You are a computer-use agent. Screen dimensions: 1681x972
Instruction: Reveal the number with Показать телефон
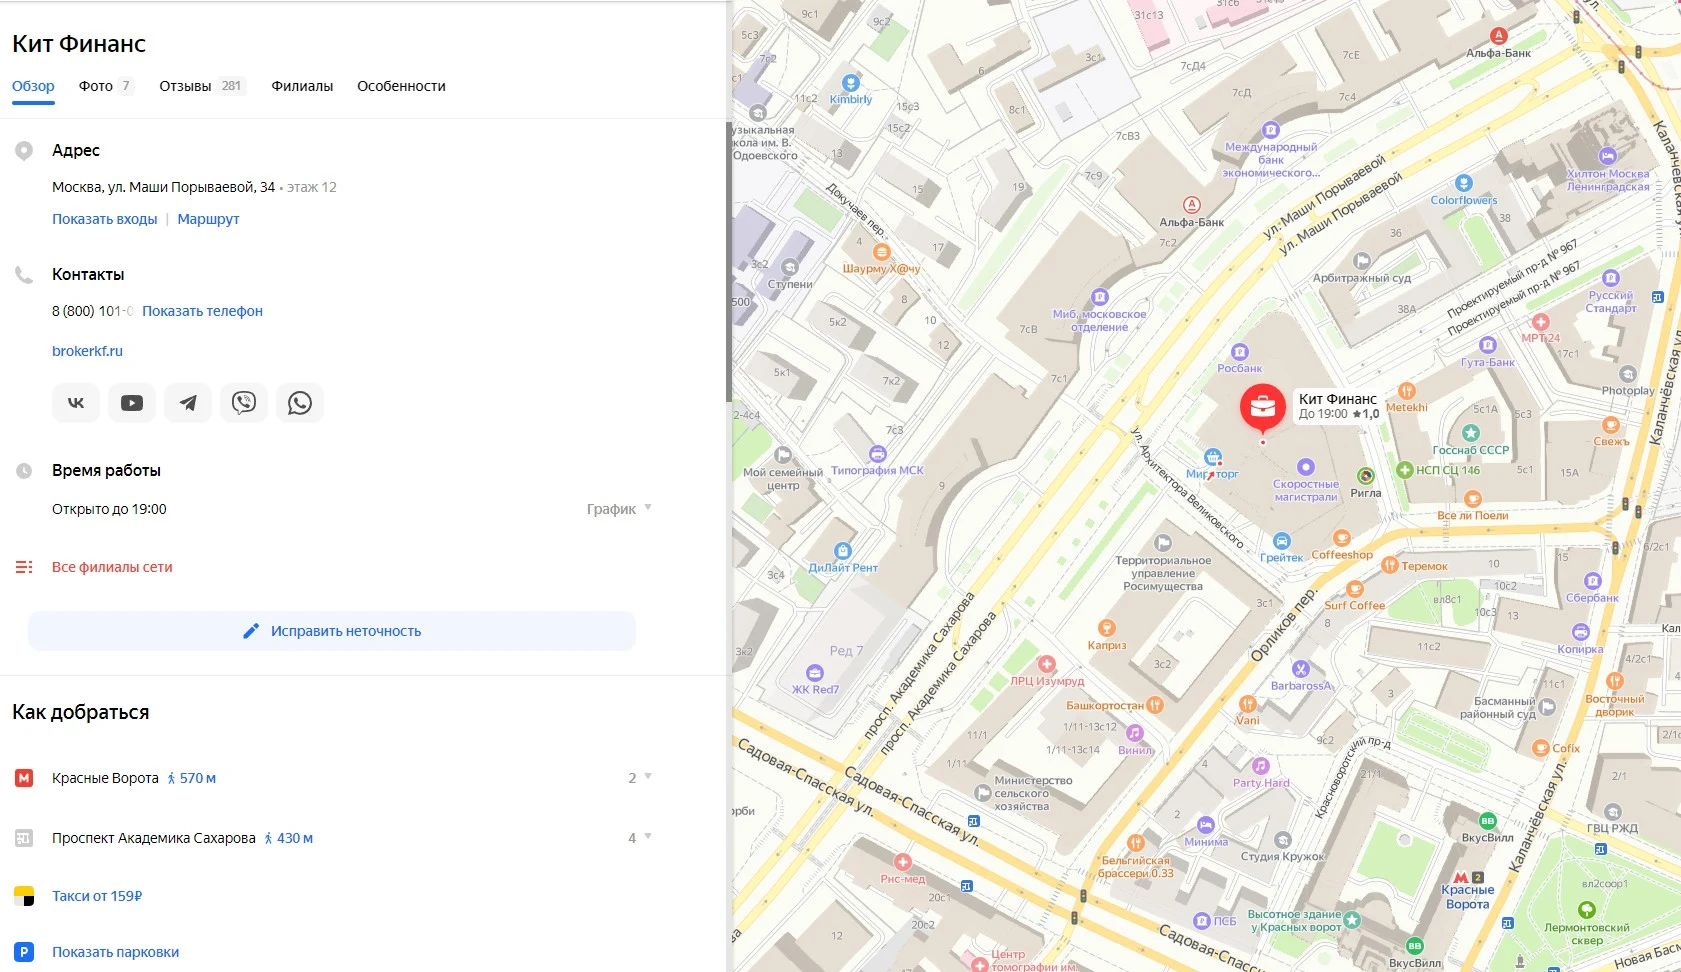coord(202,311)
